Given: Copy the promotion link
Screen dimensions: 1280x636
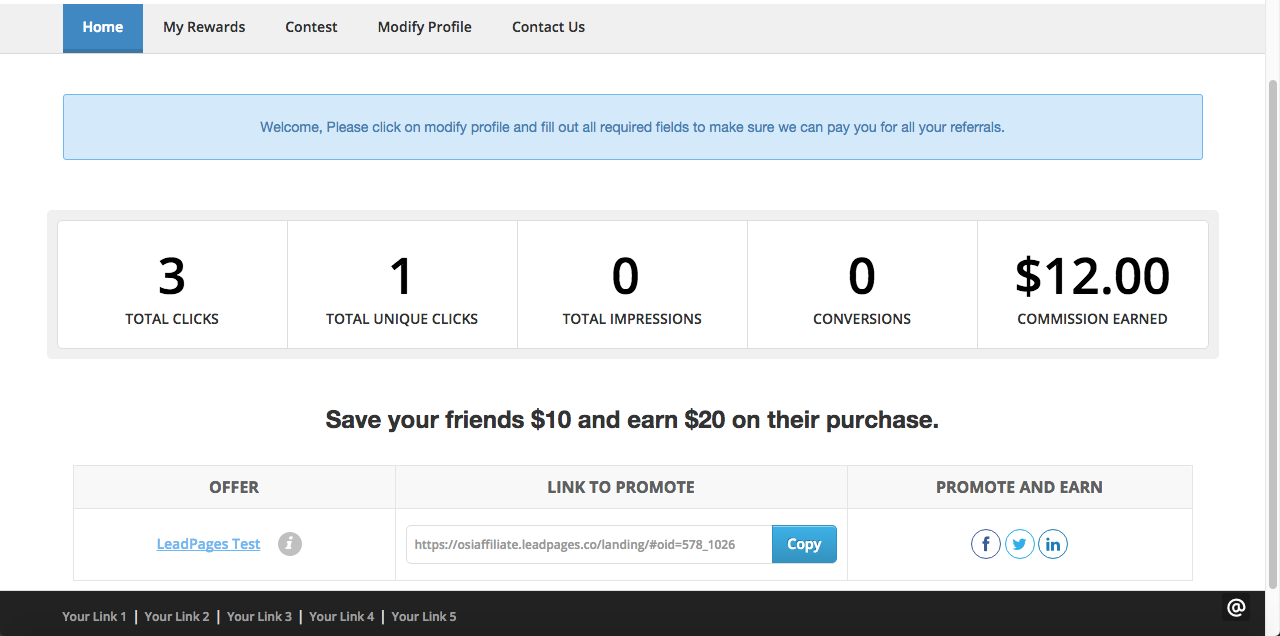Looking at the screenshot, I should [804, 544].
